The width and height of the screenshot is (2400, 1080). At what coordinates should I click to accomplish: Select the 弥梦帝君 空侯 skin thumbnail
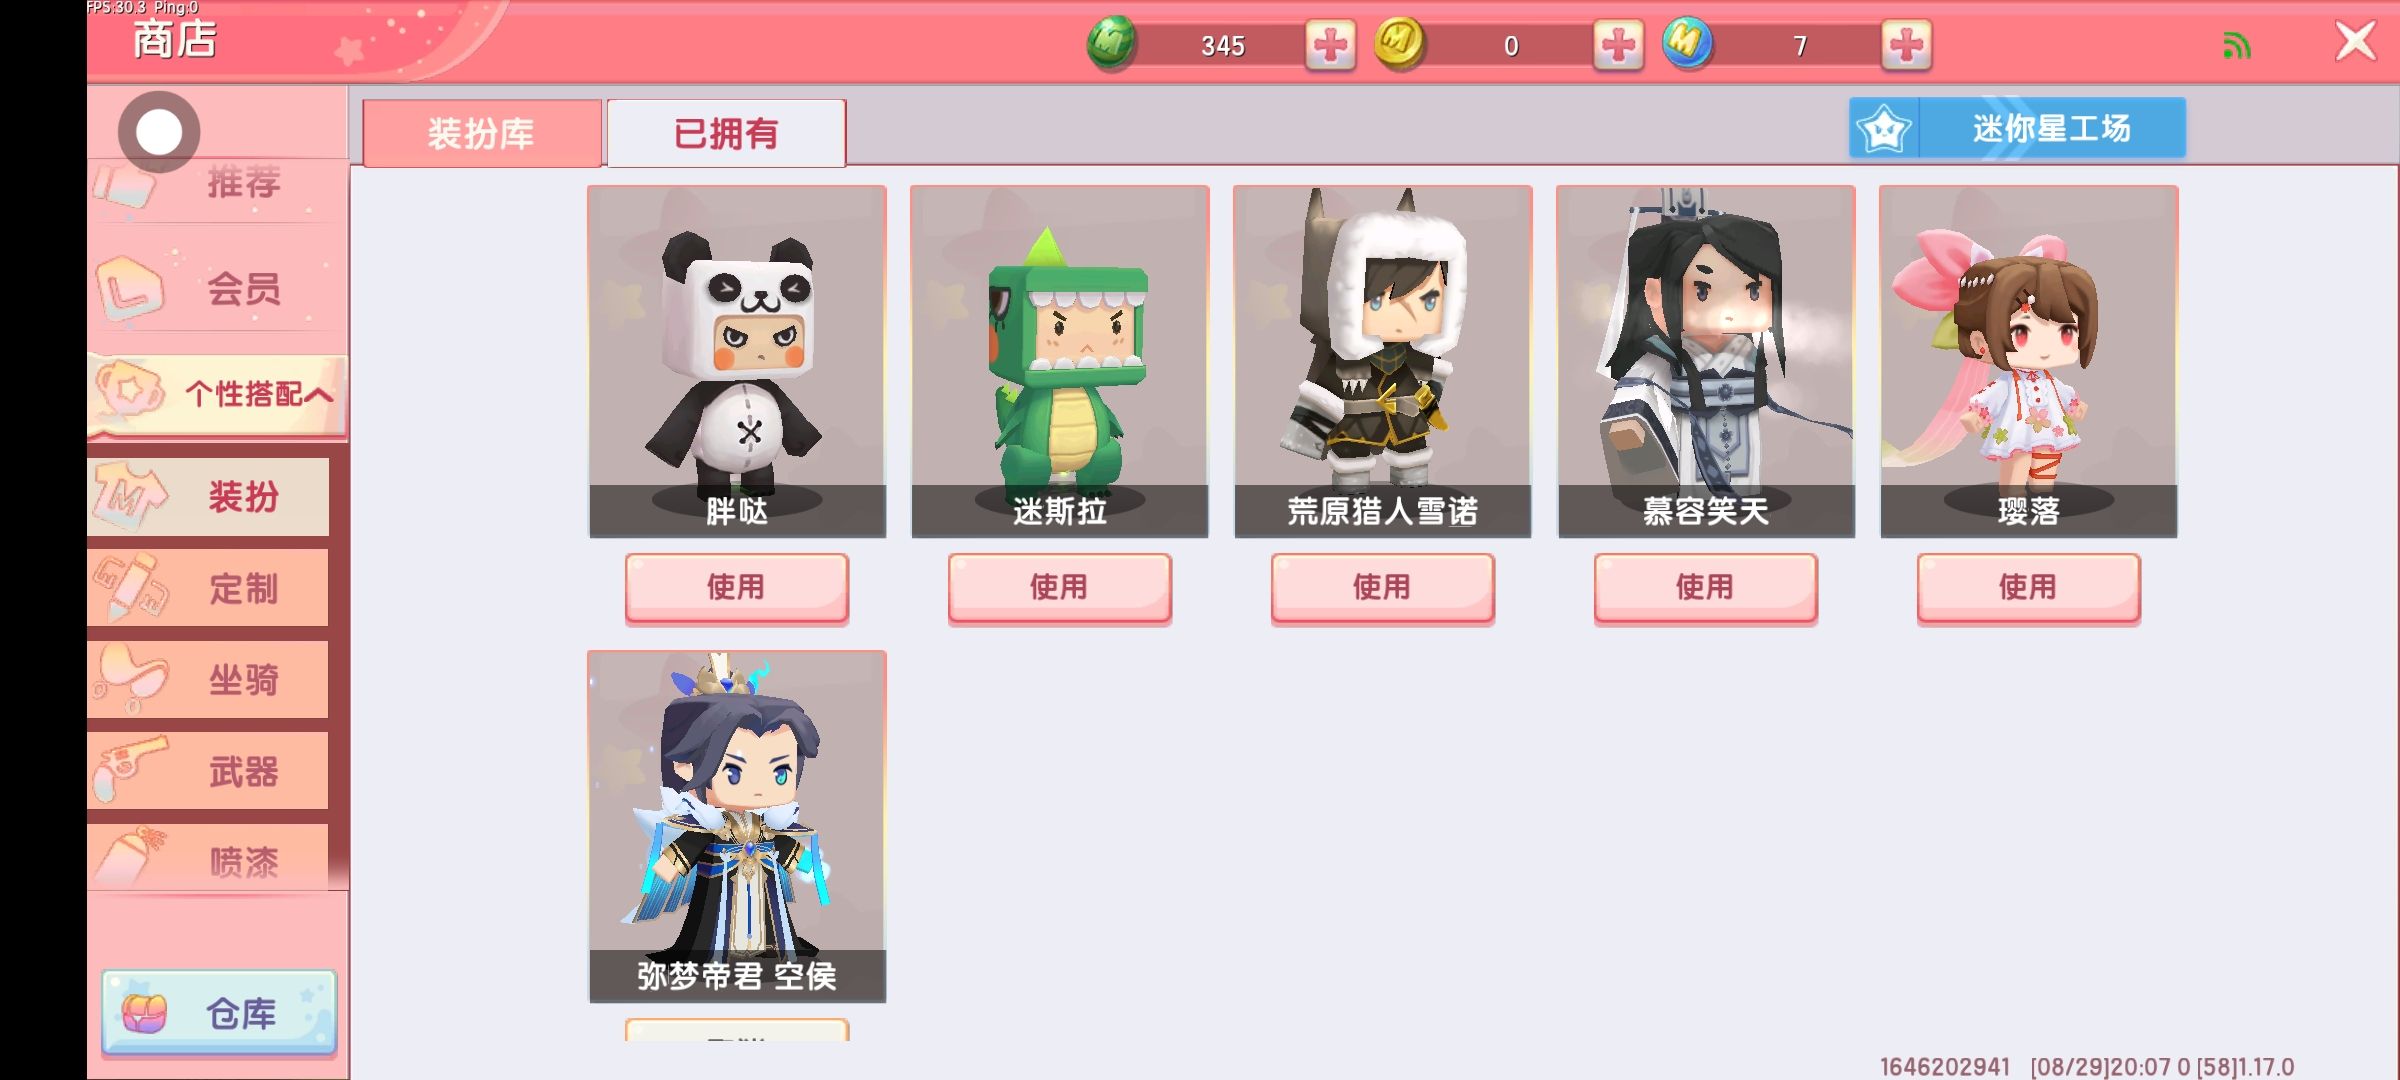(737, 826)
